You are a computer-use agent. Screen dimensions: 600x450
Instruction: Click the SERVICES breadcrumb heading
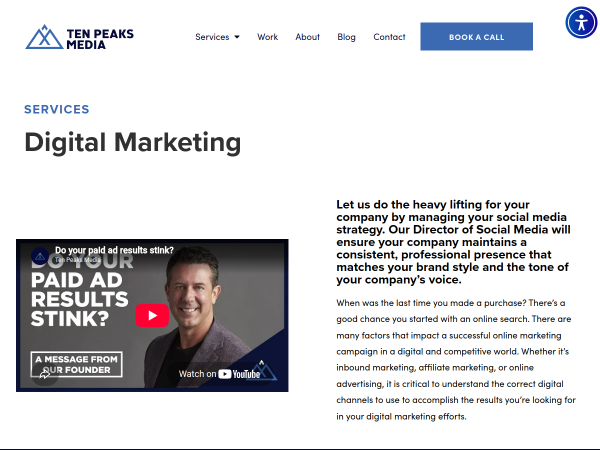57,109
